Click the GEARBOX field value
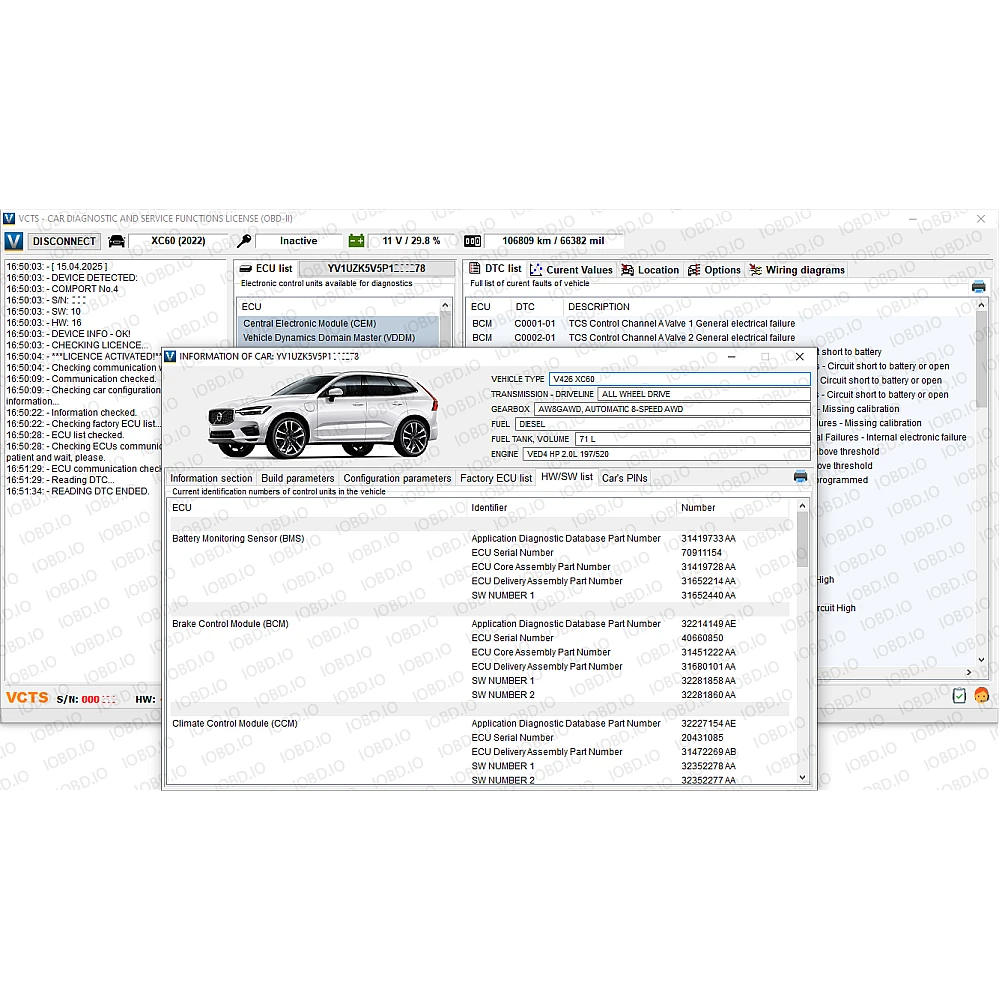 point(672,409)
